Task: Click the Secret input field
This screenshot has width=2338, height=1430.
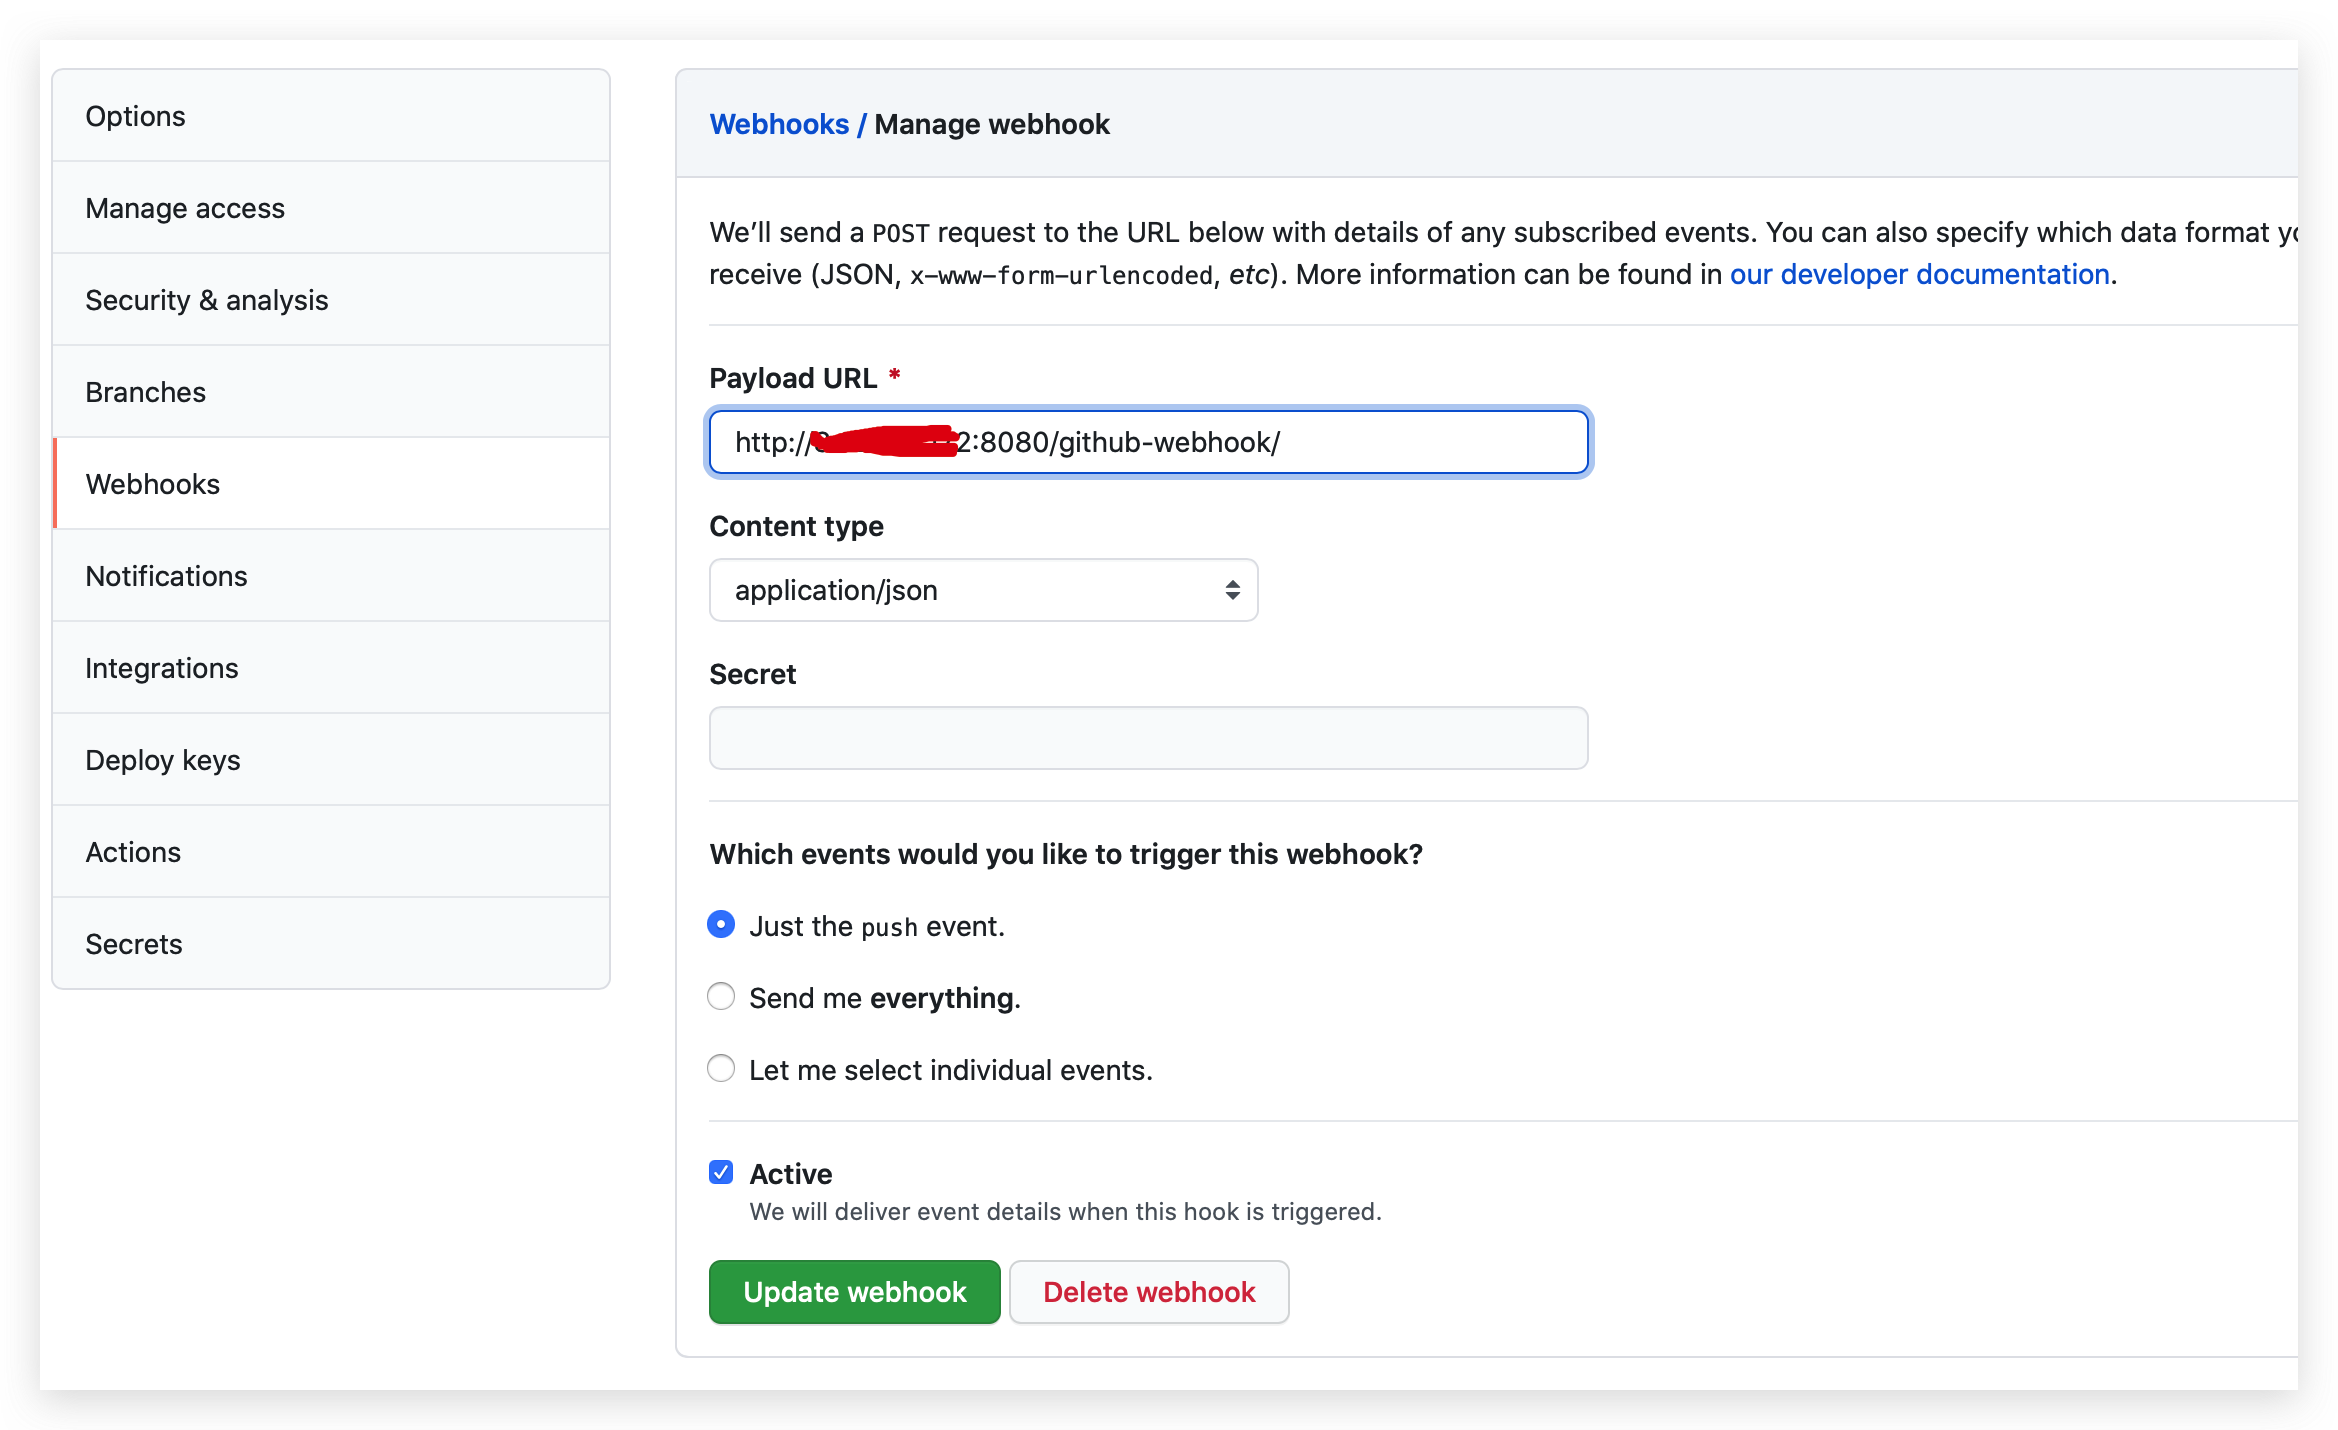Action: (x=1149, y=737)
